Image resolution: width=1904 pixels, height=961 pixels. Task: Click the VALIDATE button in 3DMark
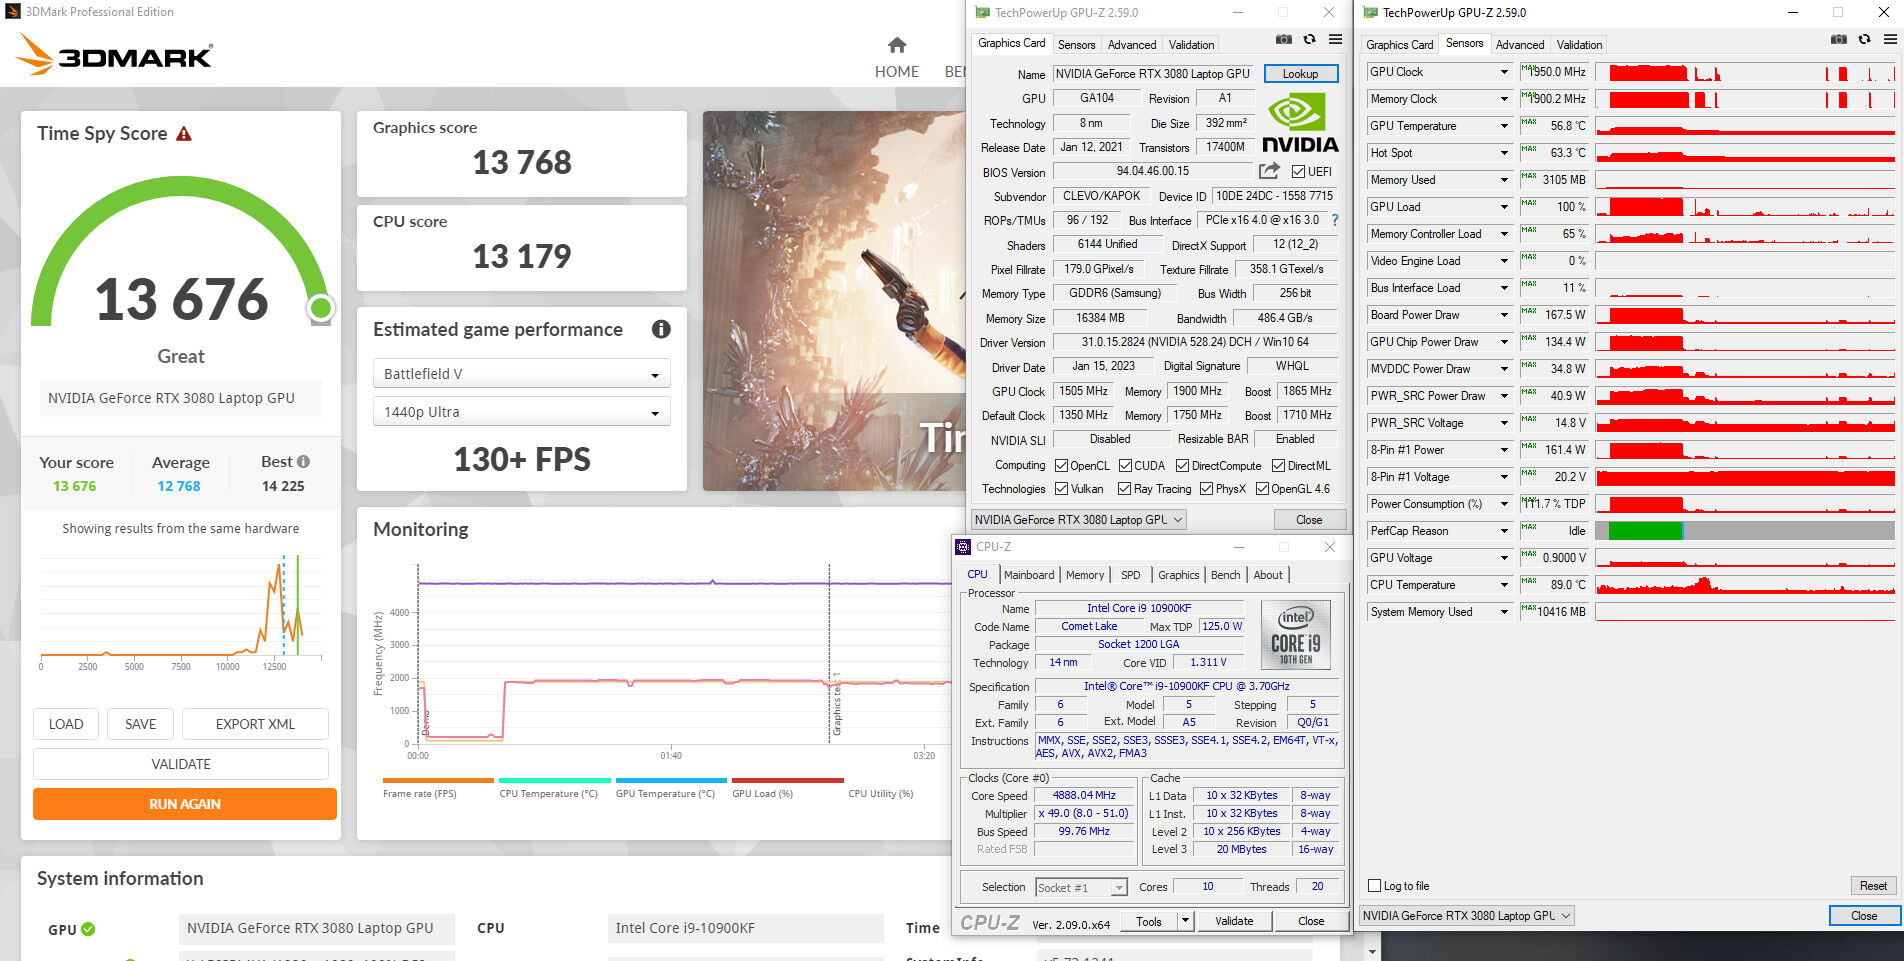[x=181, y=764]
